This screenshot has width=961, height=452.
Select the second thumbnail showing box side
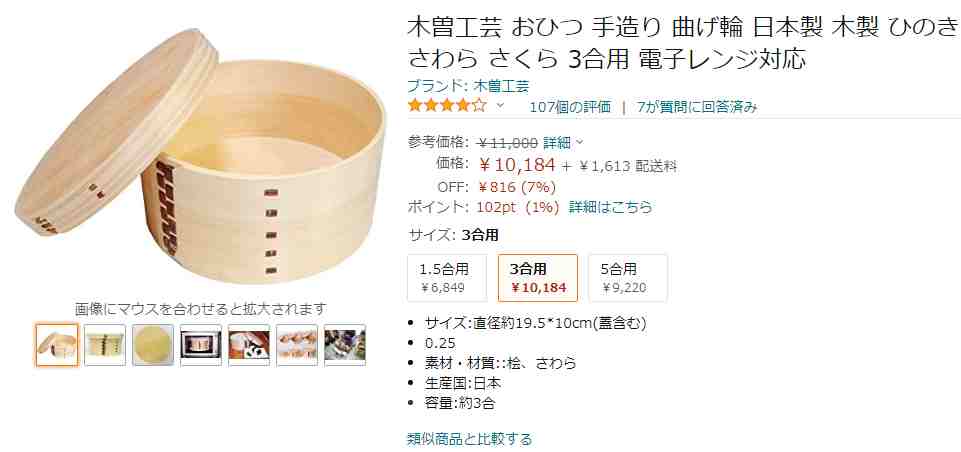[105, 345]
